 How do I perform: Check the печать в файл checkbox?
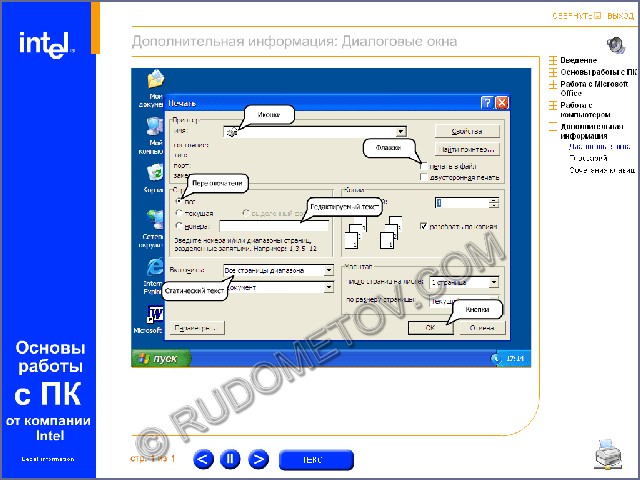[424, 166]
